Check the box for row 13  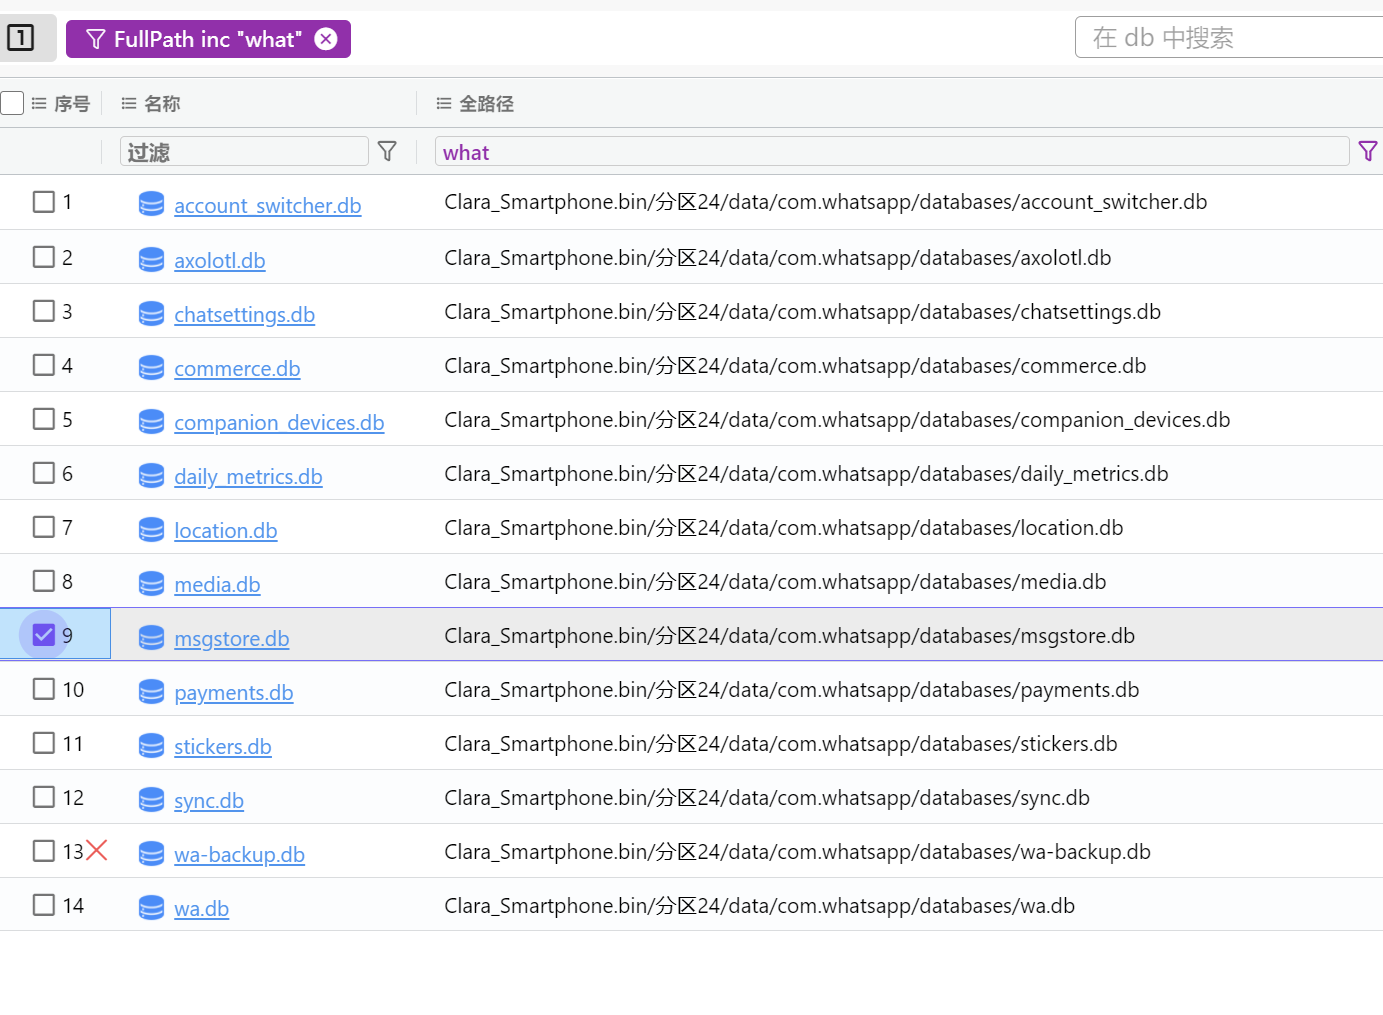(44, 851)
